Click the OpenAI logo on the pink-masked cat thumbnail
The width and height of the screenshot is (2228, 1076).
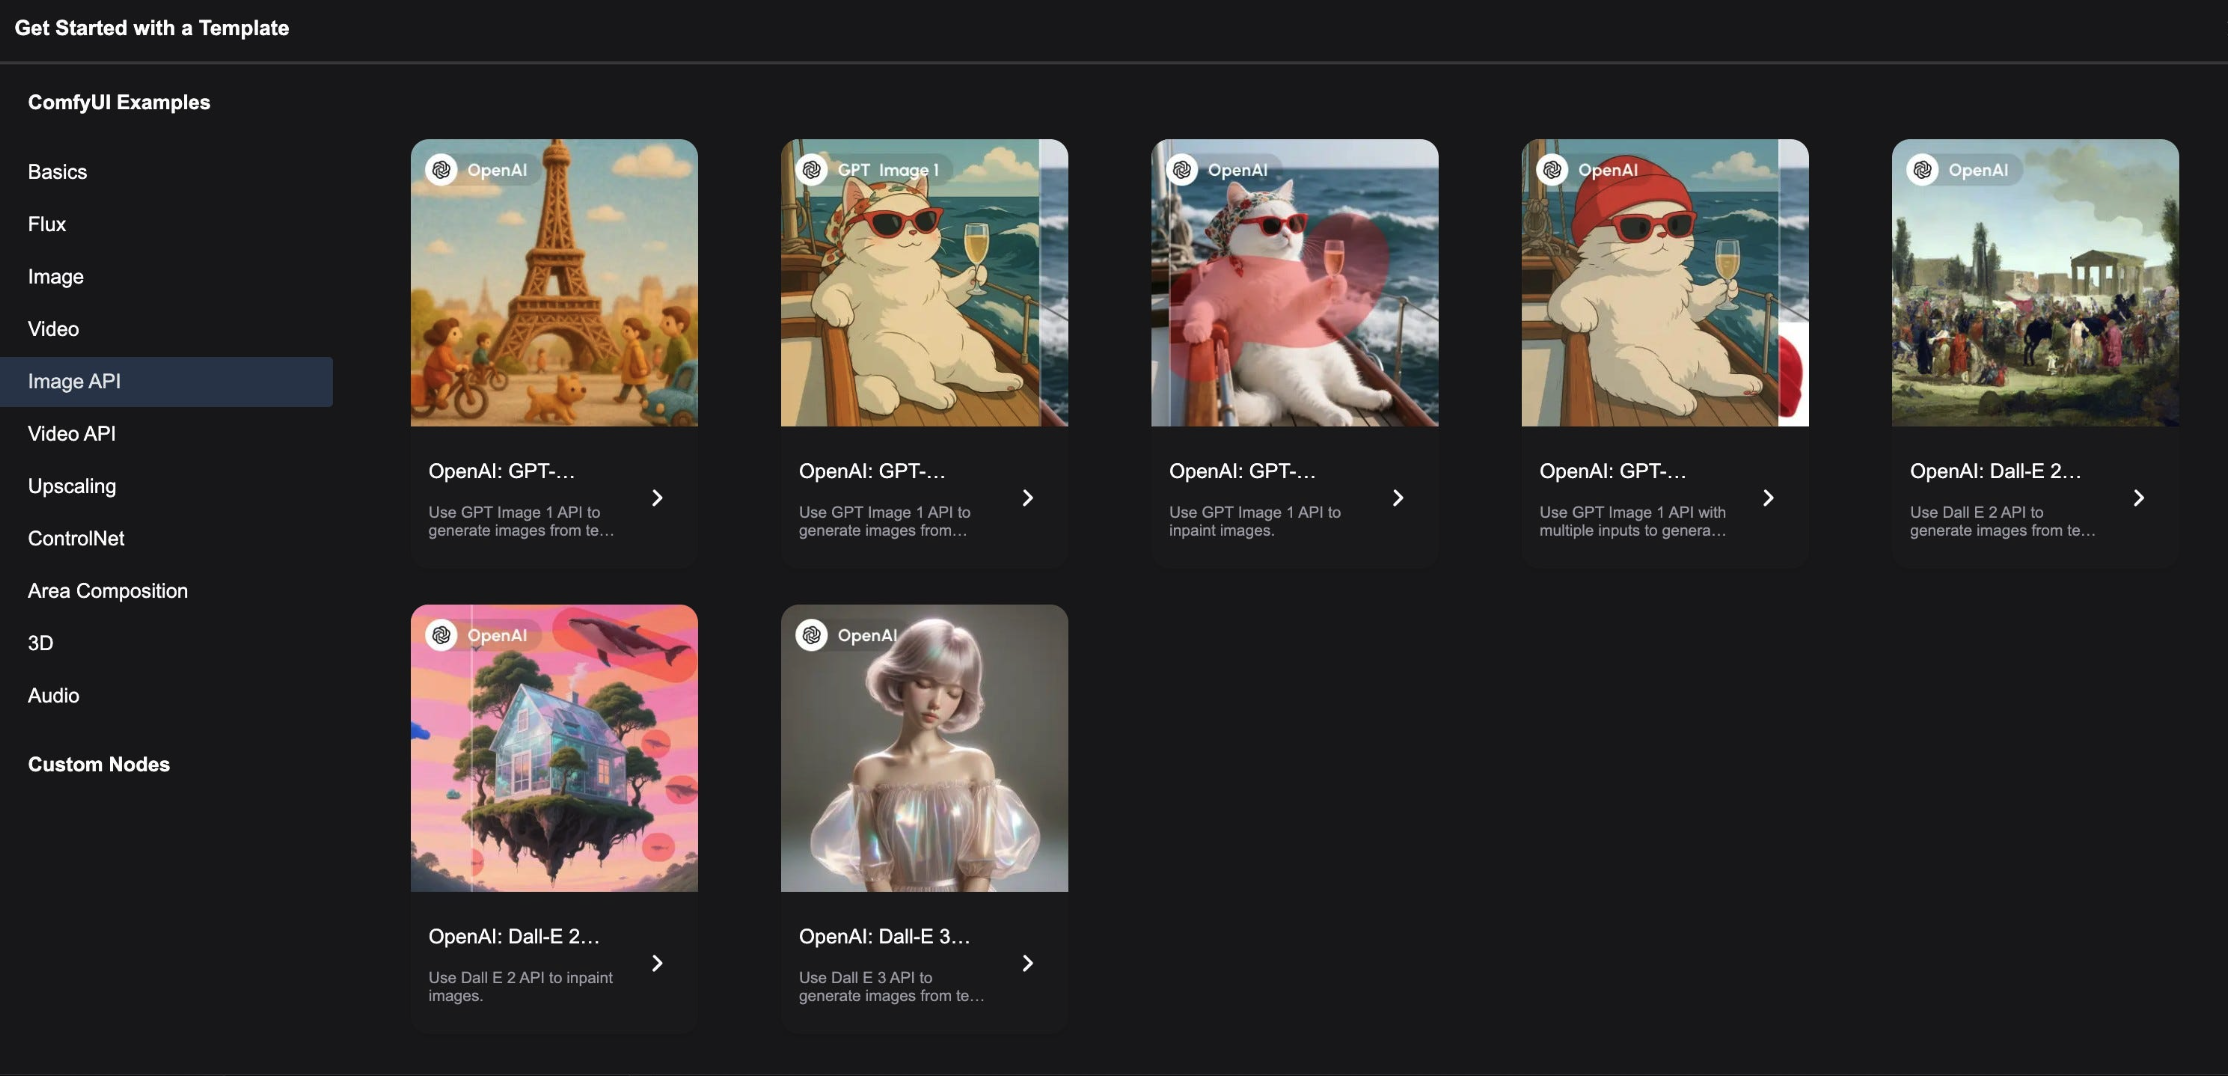[x=1182, y=170]
